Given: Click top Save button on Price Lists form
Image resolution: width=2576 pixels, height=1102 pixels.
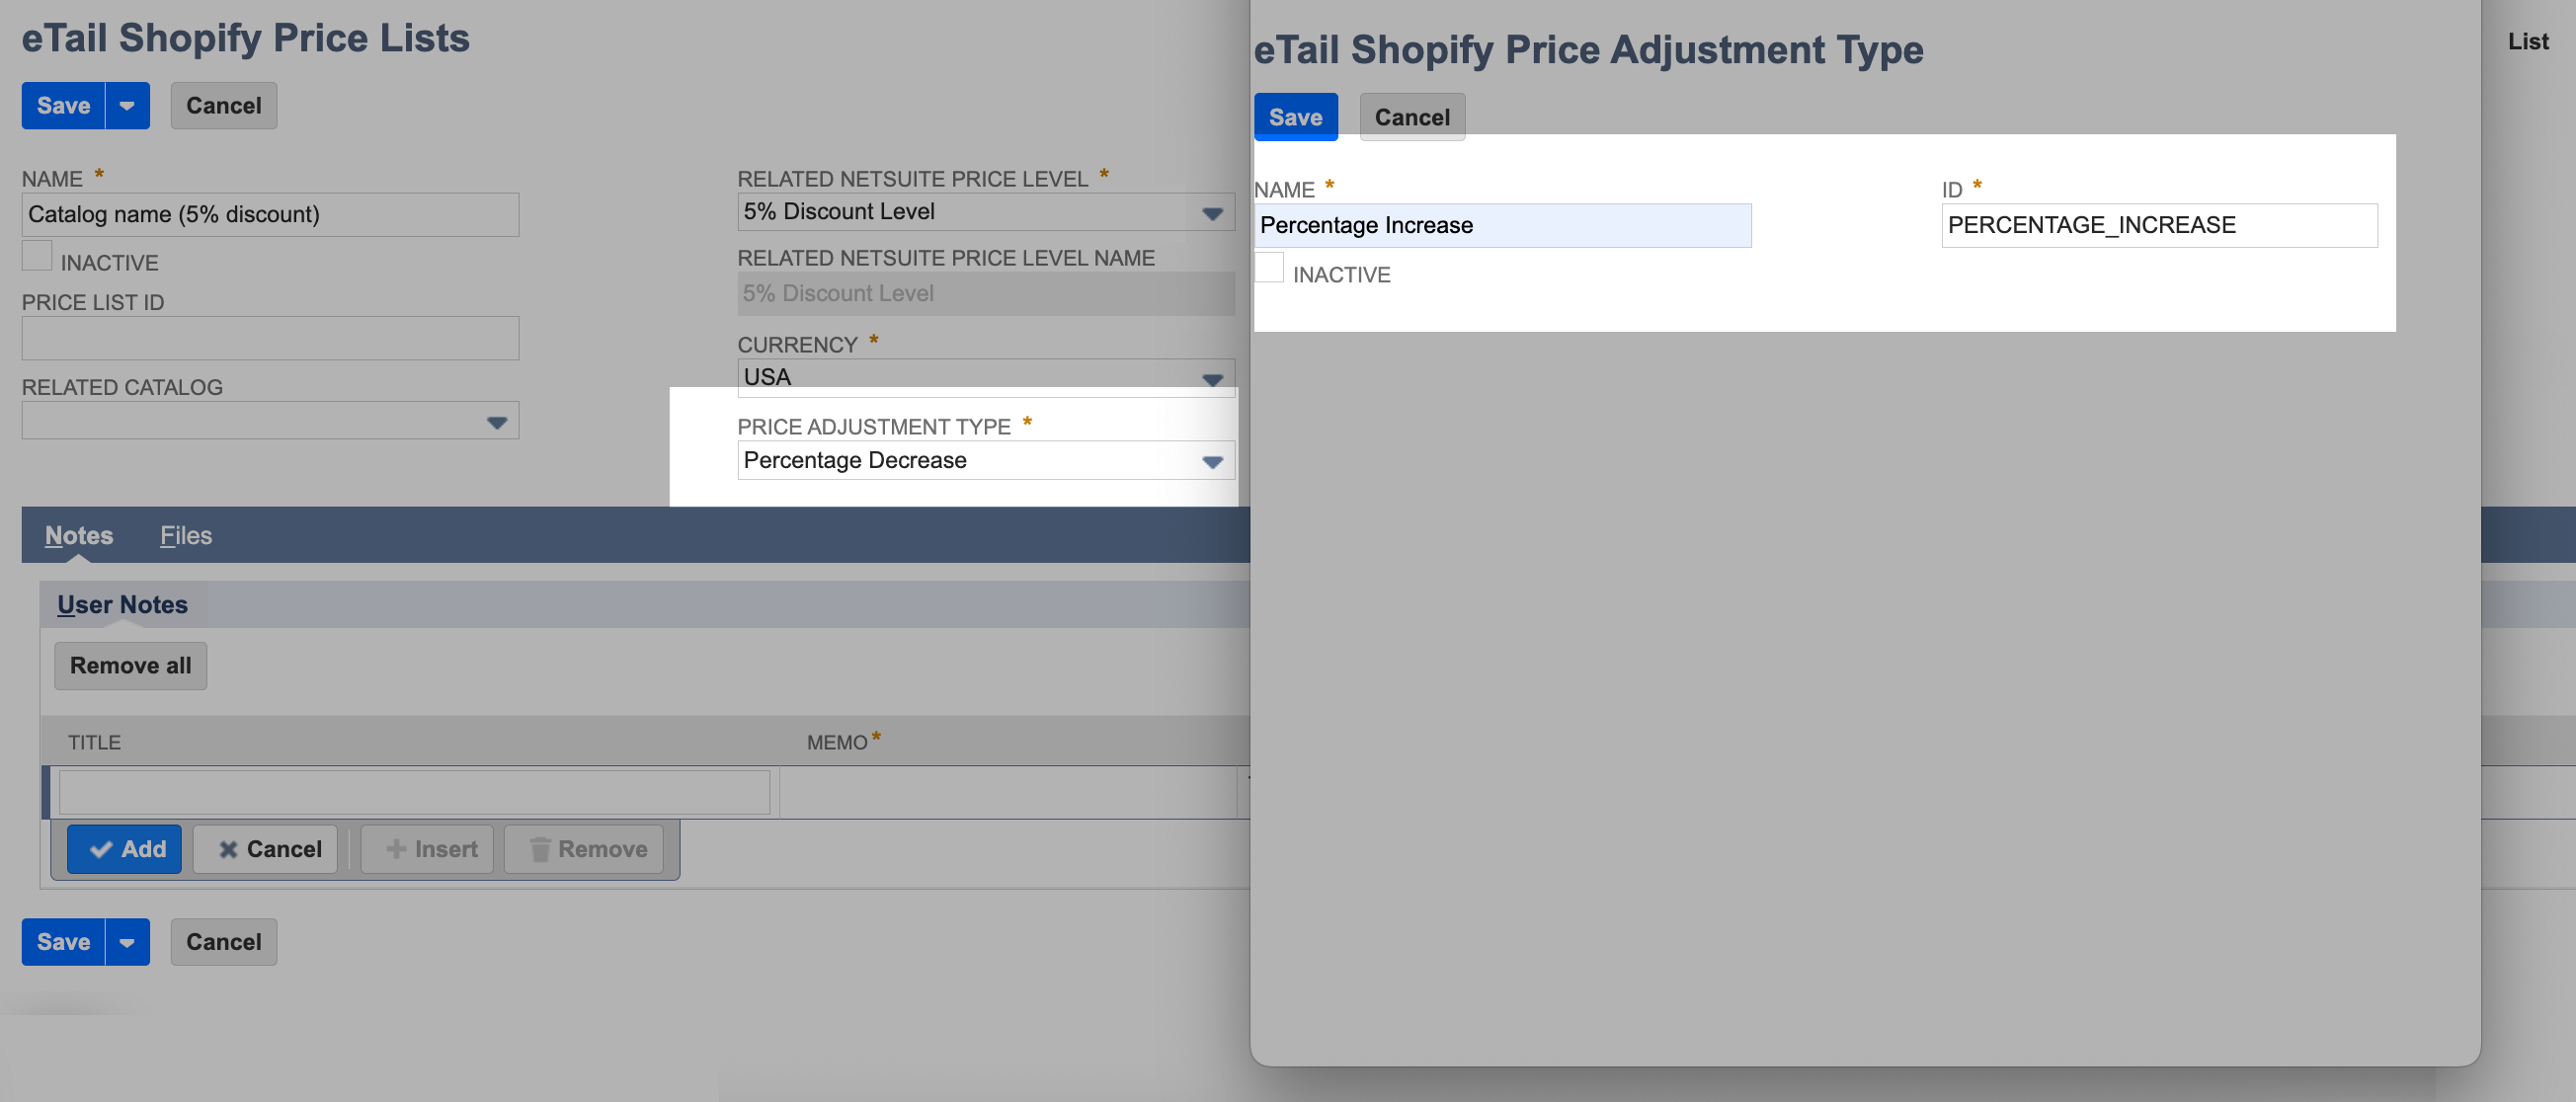Looking at the screenshot, I should (x=63, y=105).
